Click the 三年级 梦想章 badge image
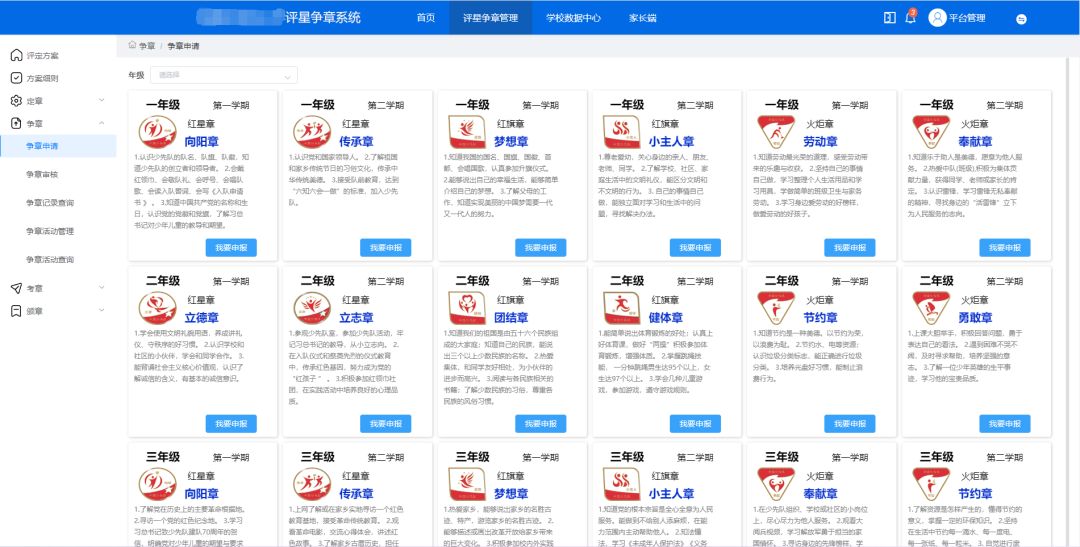1080x547 pixels. coord(466,484)
